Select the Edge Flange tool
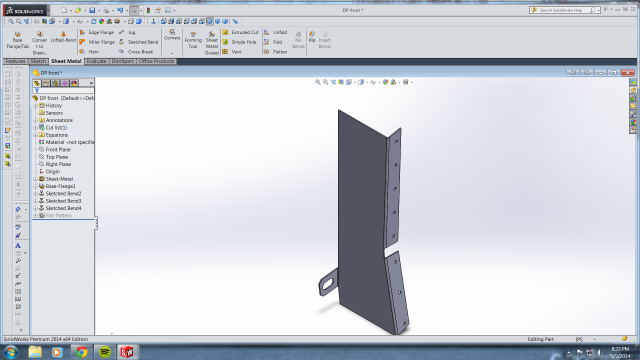This screenshot has width=640, height=360. pyautogui.click(x=97, y=32)
